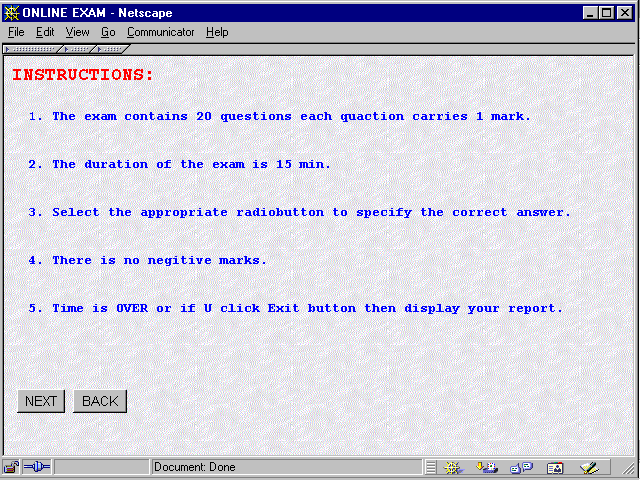Click the online/offline connection plug icon

click(36, 467)
